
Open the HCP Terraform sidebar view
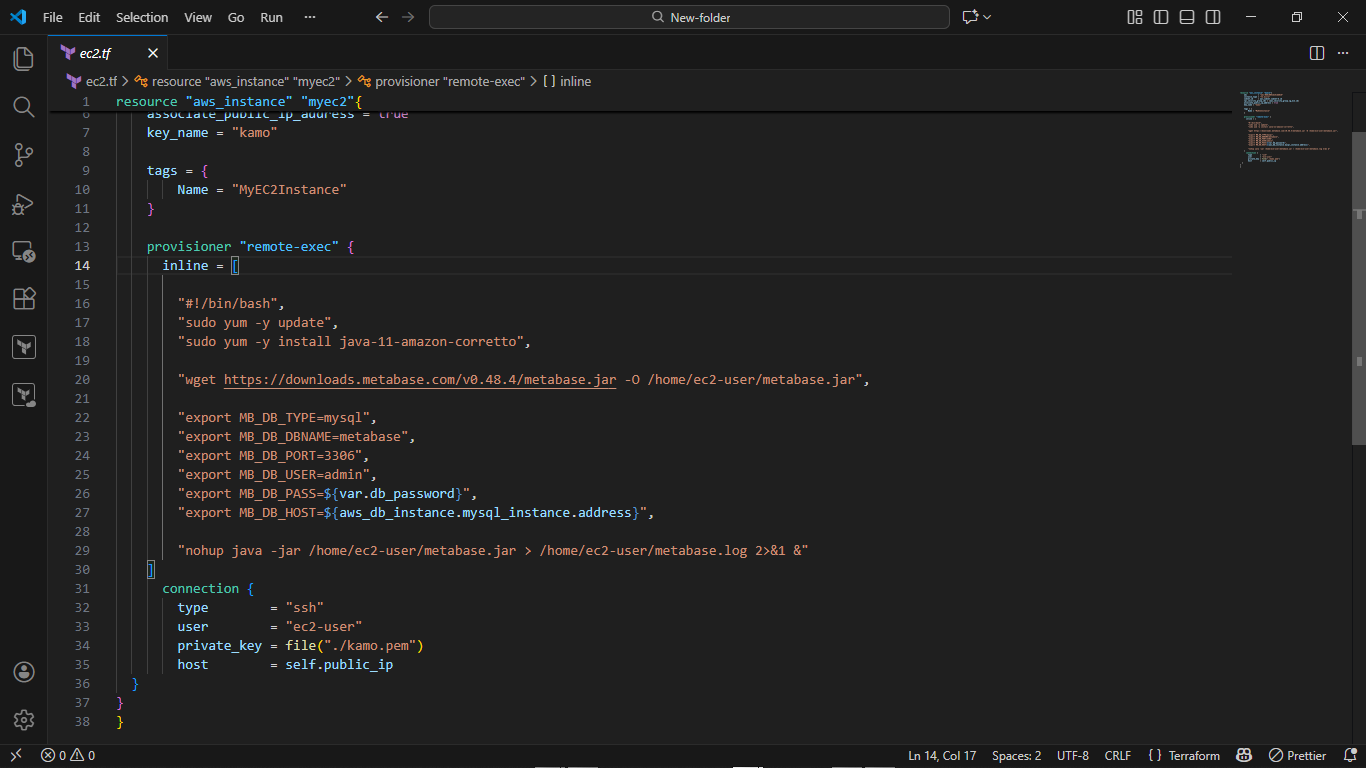(x=23, y=394)
